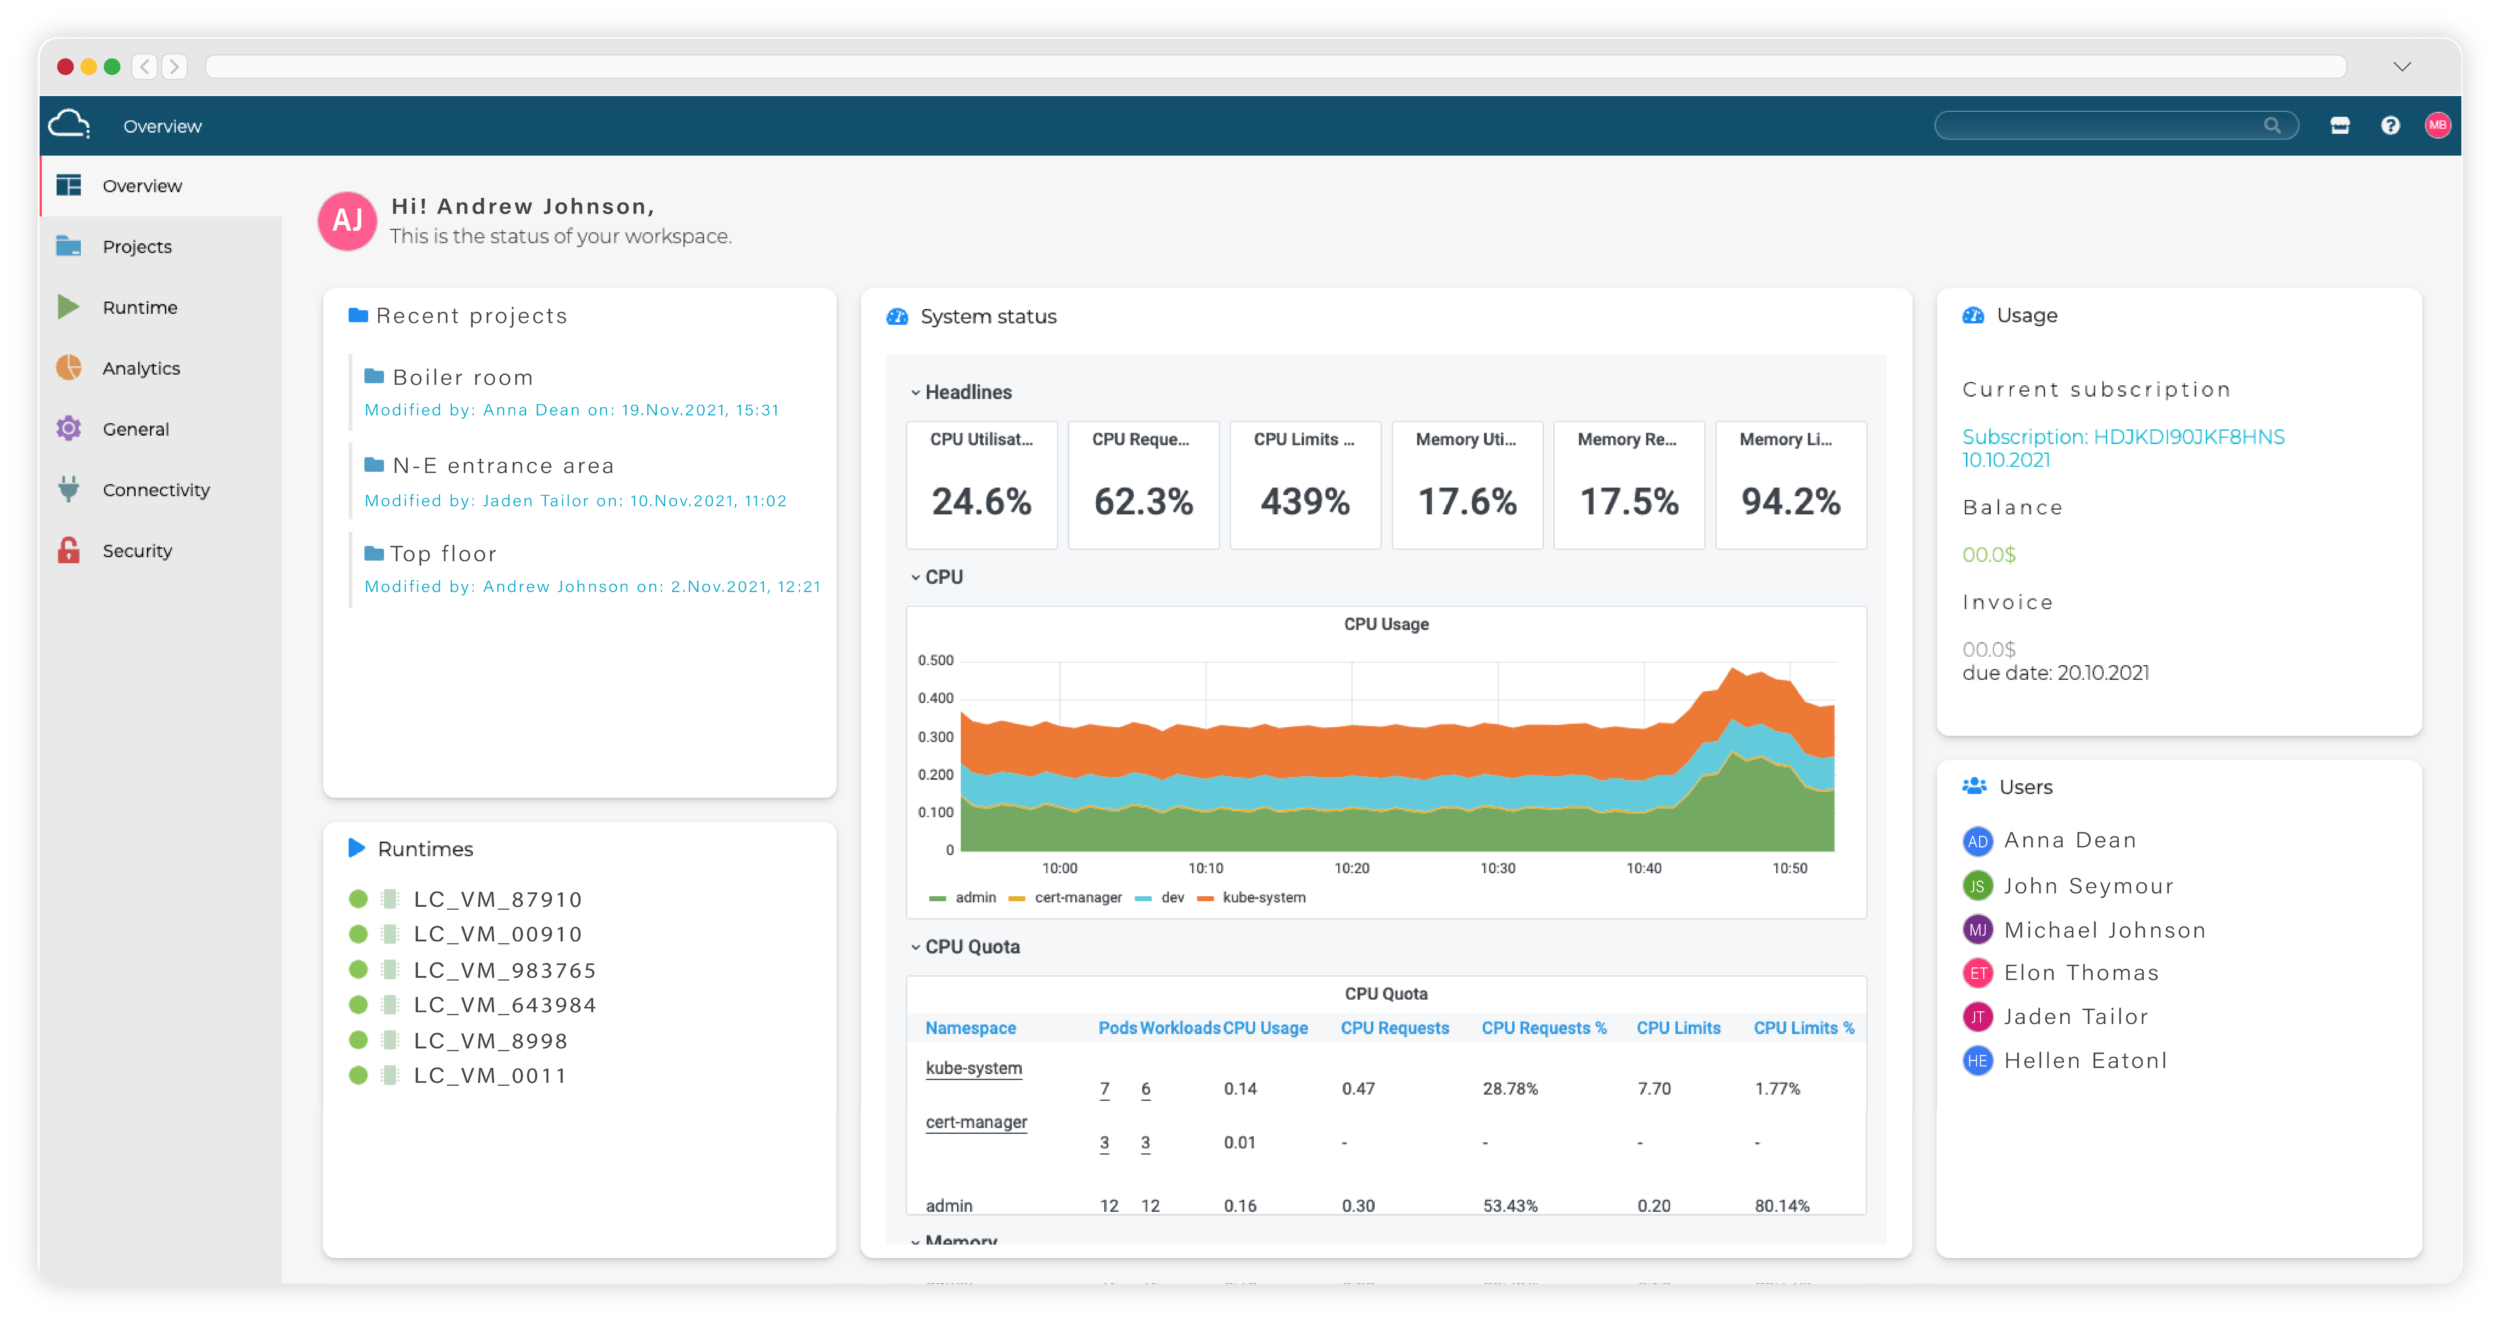Click the top search field
This screenshot has width=2500, height=1321.
(2100, 125)
